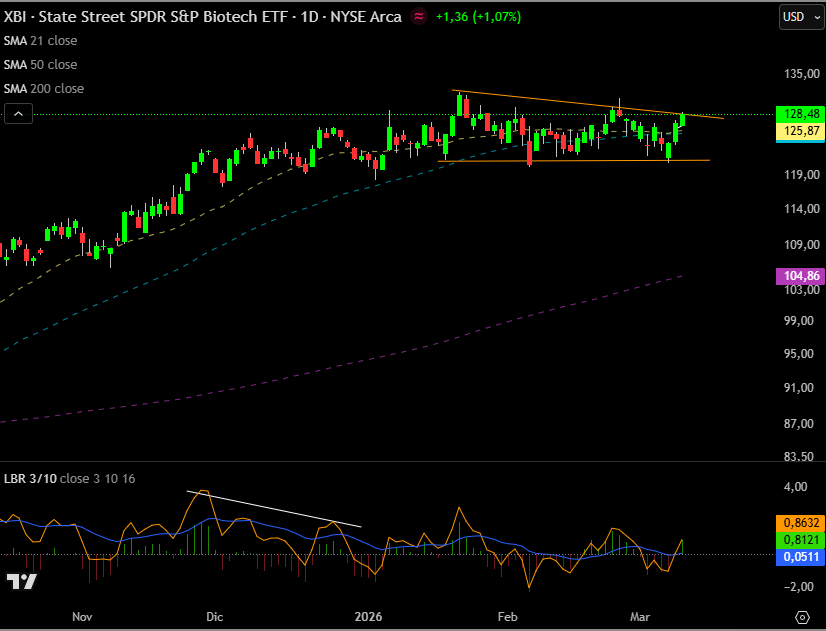
Task: Click the purple 104,86 SMA value label
Action: click(x=798, y=275)
